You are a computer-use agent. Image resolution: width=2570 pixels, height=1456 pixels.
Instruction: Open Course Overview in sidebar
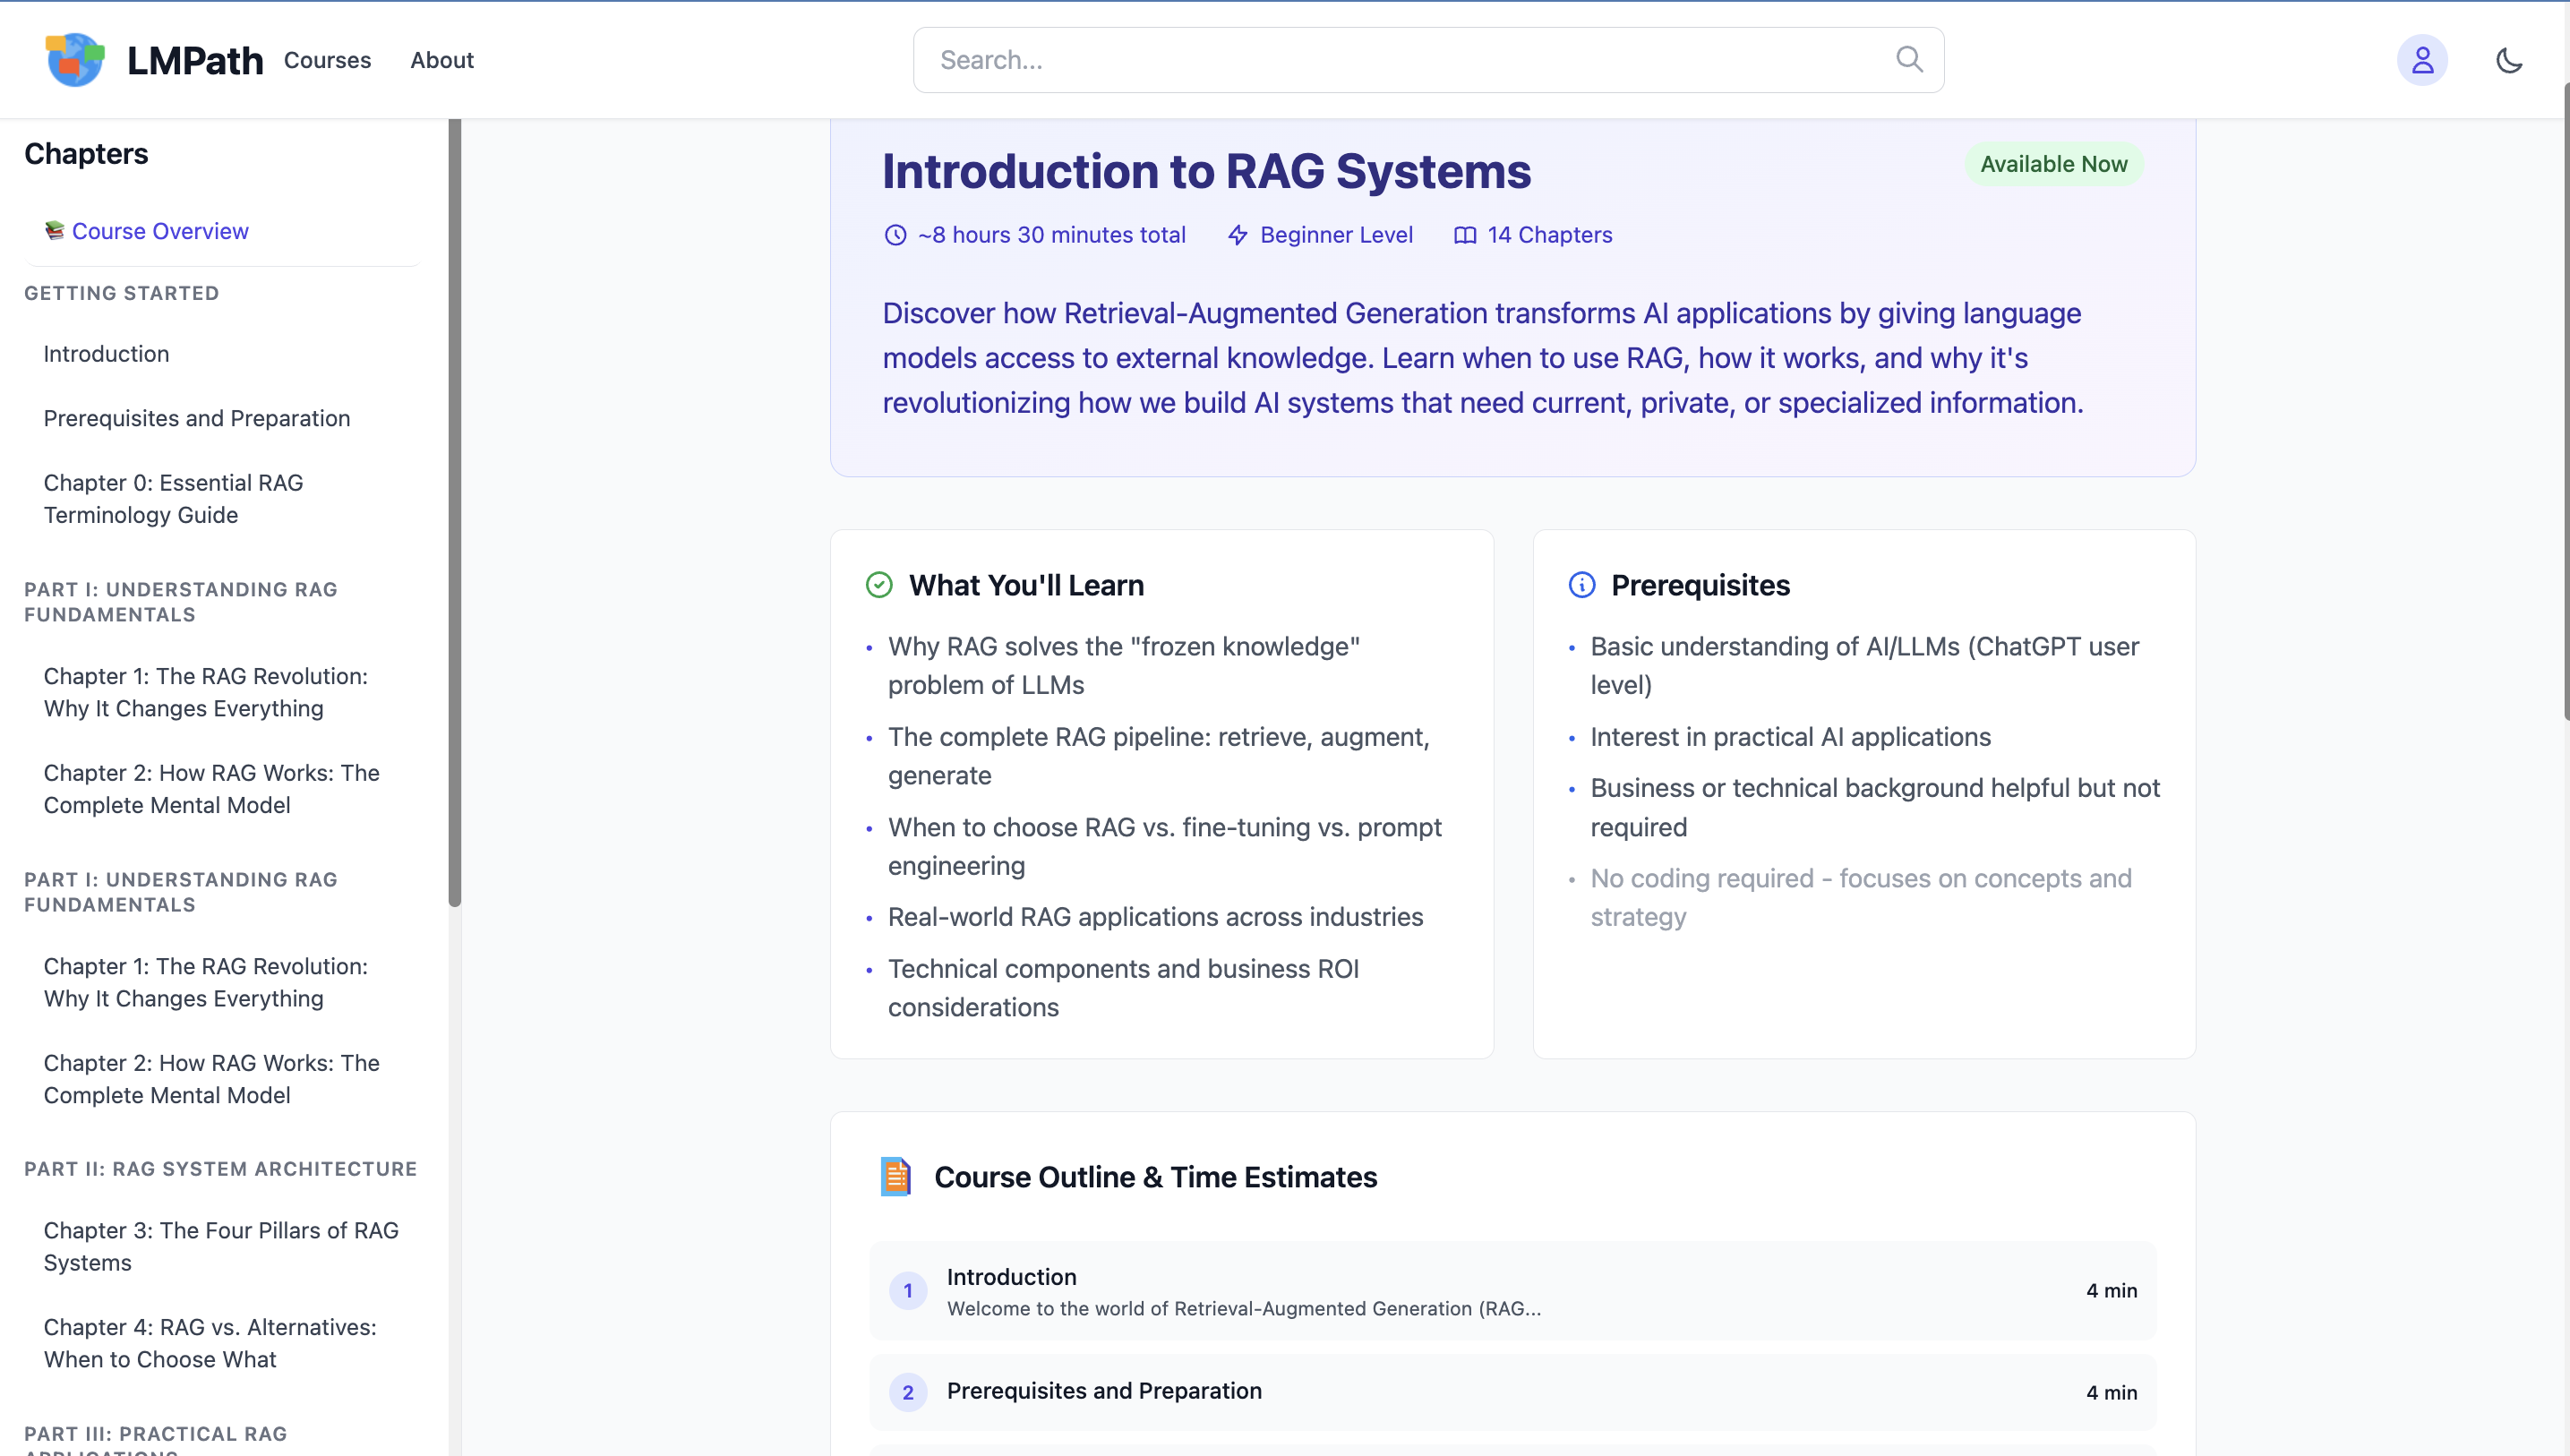click(x=160, y=231)
